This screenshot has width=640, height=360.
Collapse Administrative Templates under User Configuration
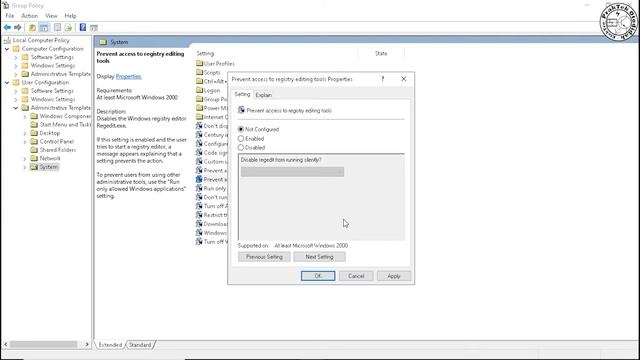tap(16, 108)
